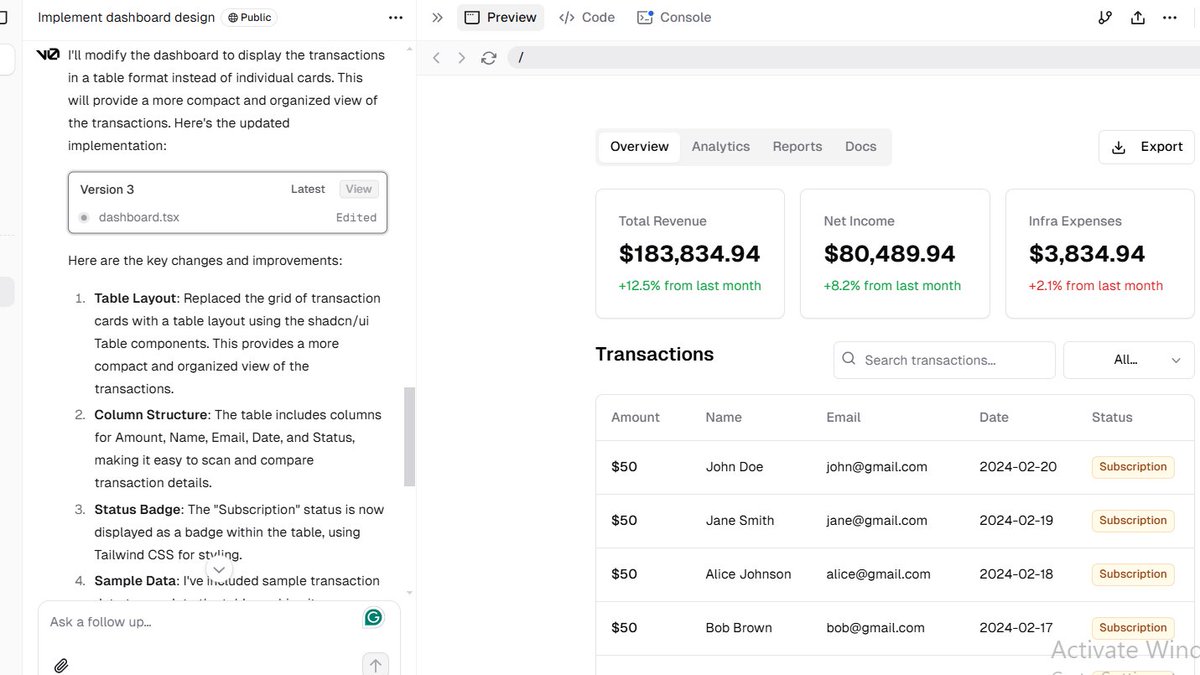
Task: Click the View button on Version 3
Action: click(358, 189)
